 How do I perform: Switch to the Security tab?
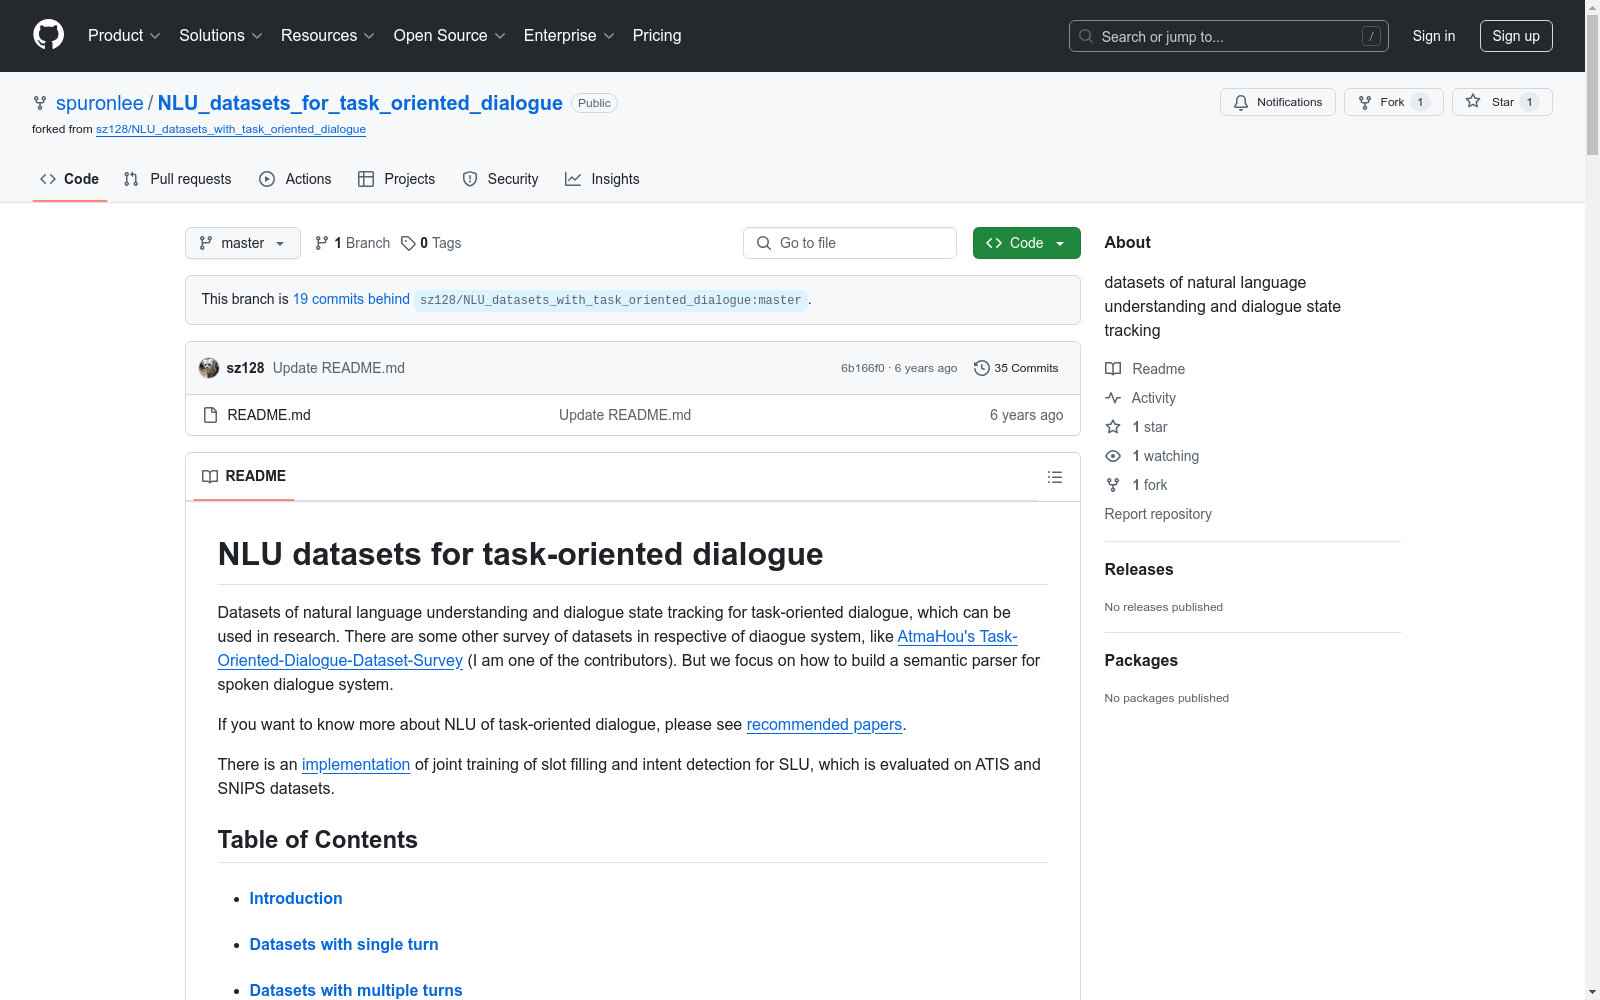[x=501, y=179]
